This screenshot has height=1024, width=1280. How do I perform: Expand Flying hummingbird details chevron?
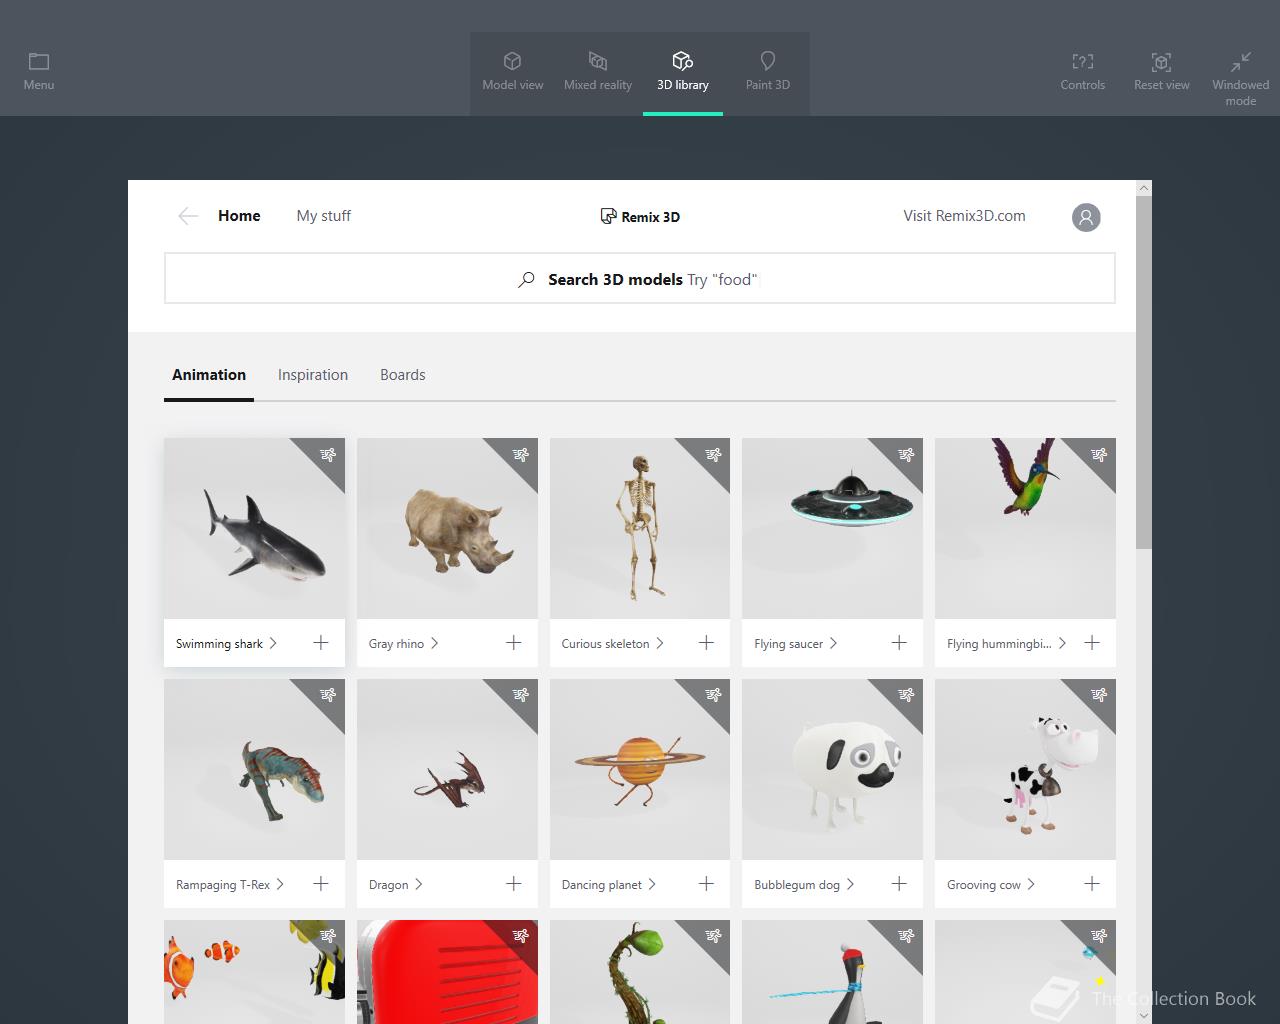pyautogui.click(x=1062, y=643)
